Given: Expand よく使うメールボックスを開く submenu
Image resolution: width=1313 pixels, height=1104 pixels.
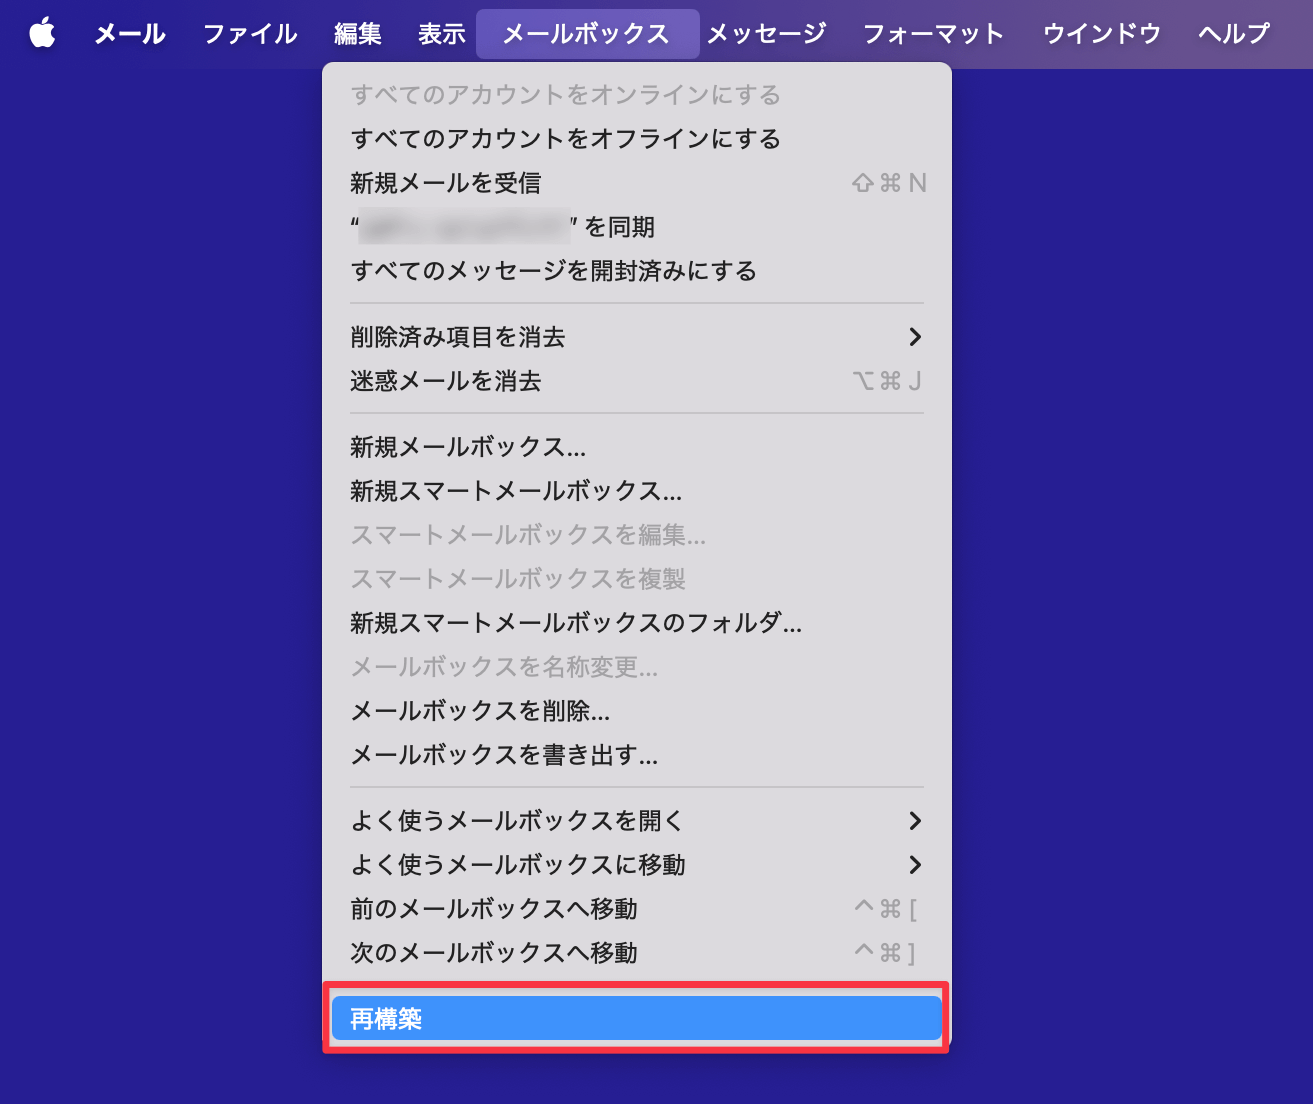Looking at the screenshot, I should [637, 821].
